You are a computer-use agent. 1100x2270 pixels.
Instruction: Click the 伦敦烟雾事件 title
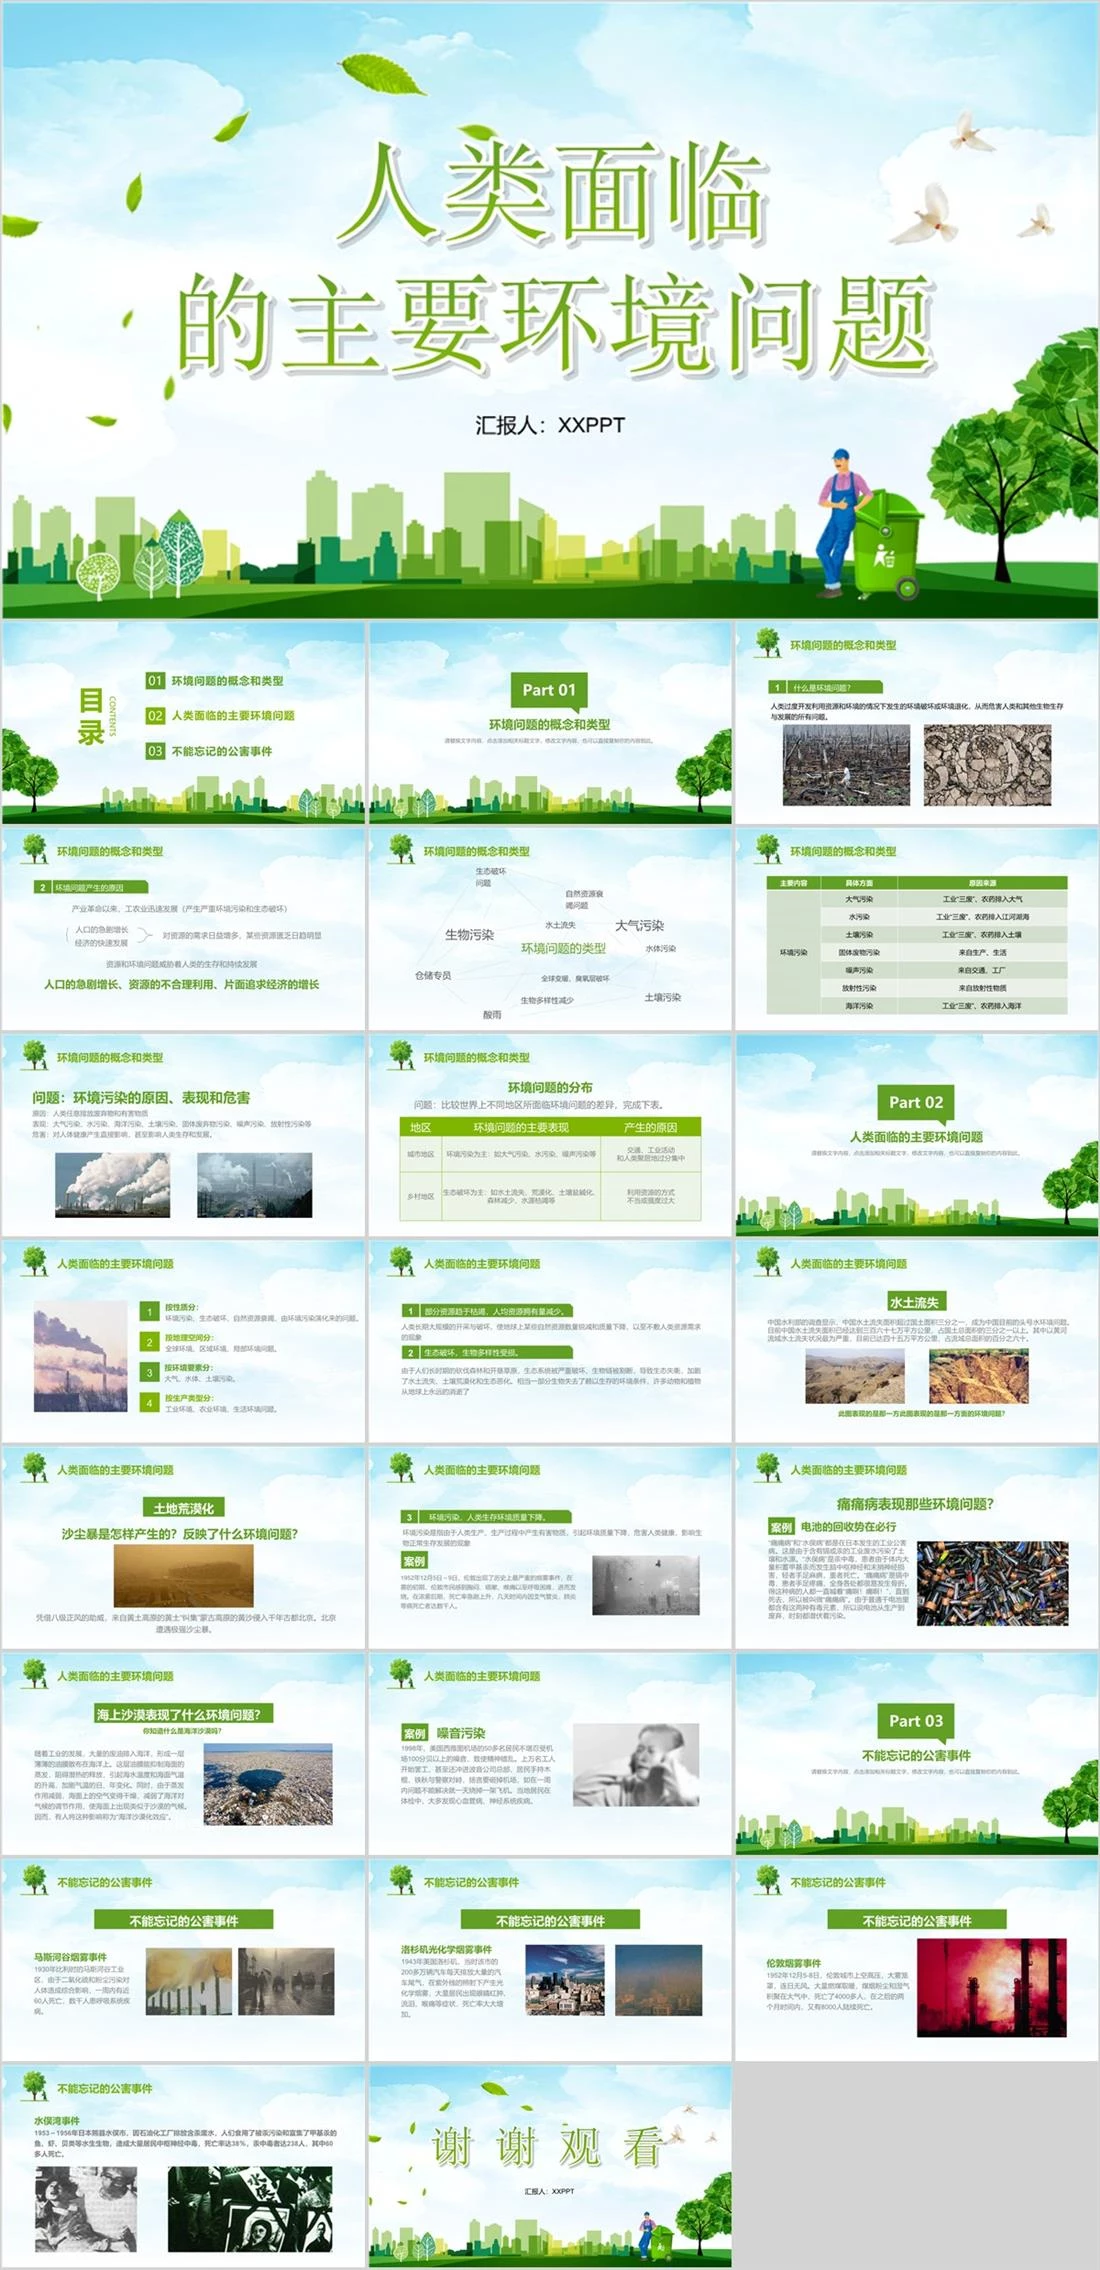click(x=794, y=1964)
